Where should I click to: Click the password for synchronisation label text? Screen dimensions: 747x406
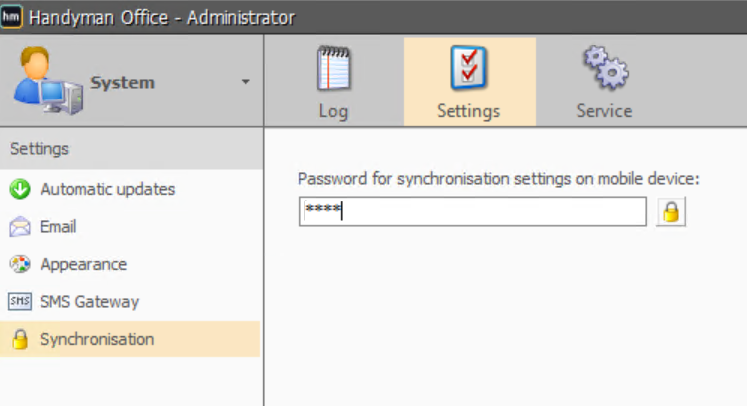(x=498, y=179)
